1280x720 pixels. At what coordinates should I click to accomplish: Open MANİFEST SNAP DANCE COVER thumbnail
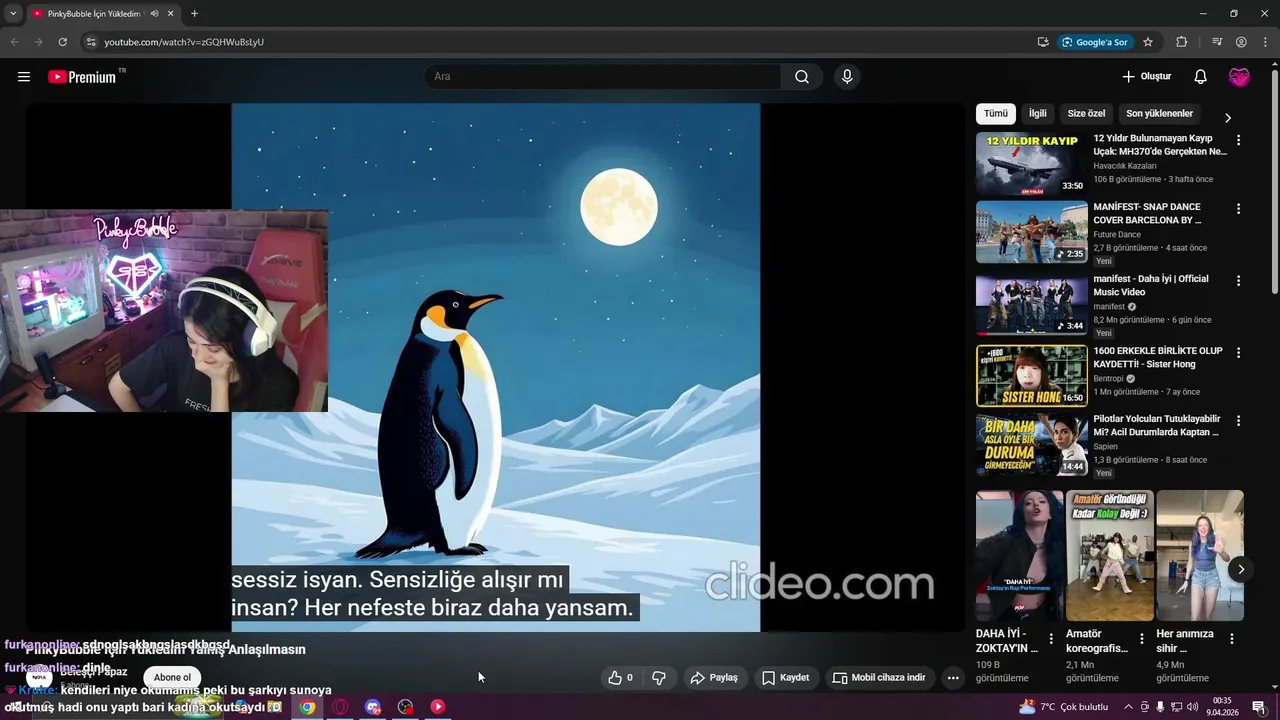1031,232
